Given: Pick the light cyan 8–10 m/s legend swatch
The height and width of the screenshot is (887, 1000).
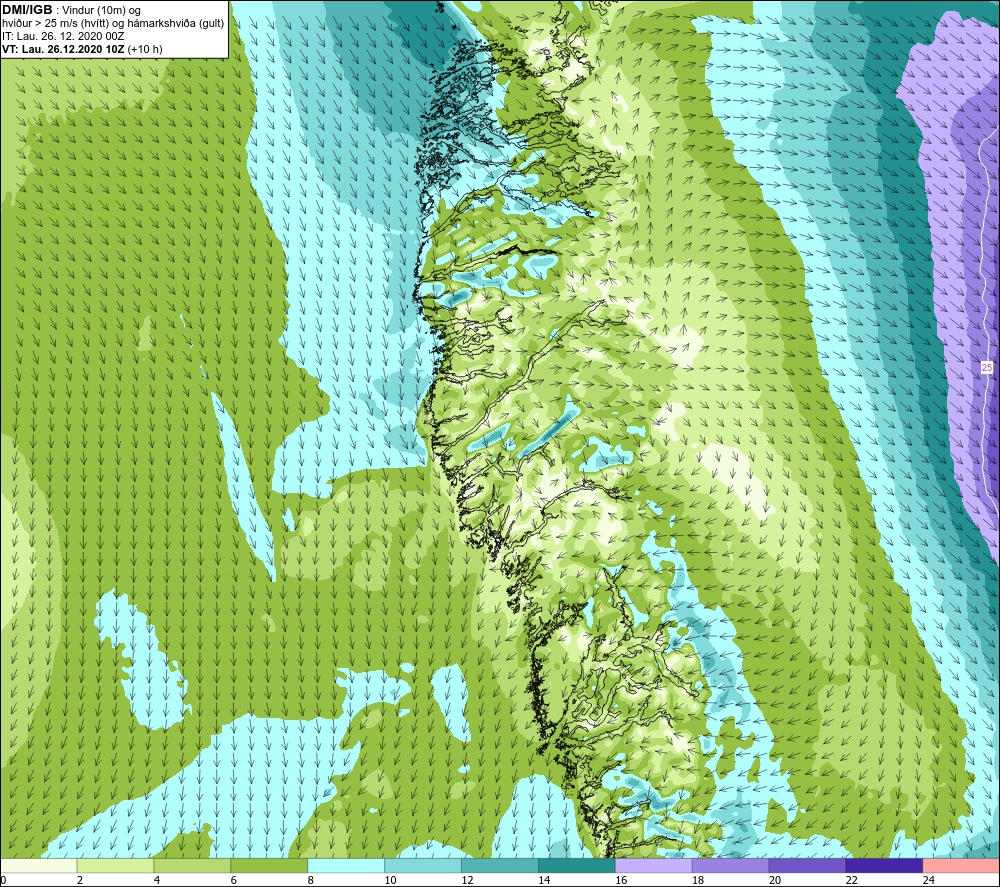Looking at the screenshot, I should [346, 865].
